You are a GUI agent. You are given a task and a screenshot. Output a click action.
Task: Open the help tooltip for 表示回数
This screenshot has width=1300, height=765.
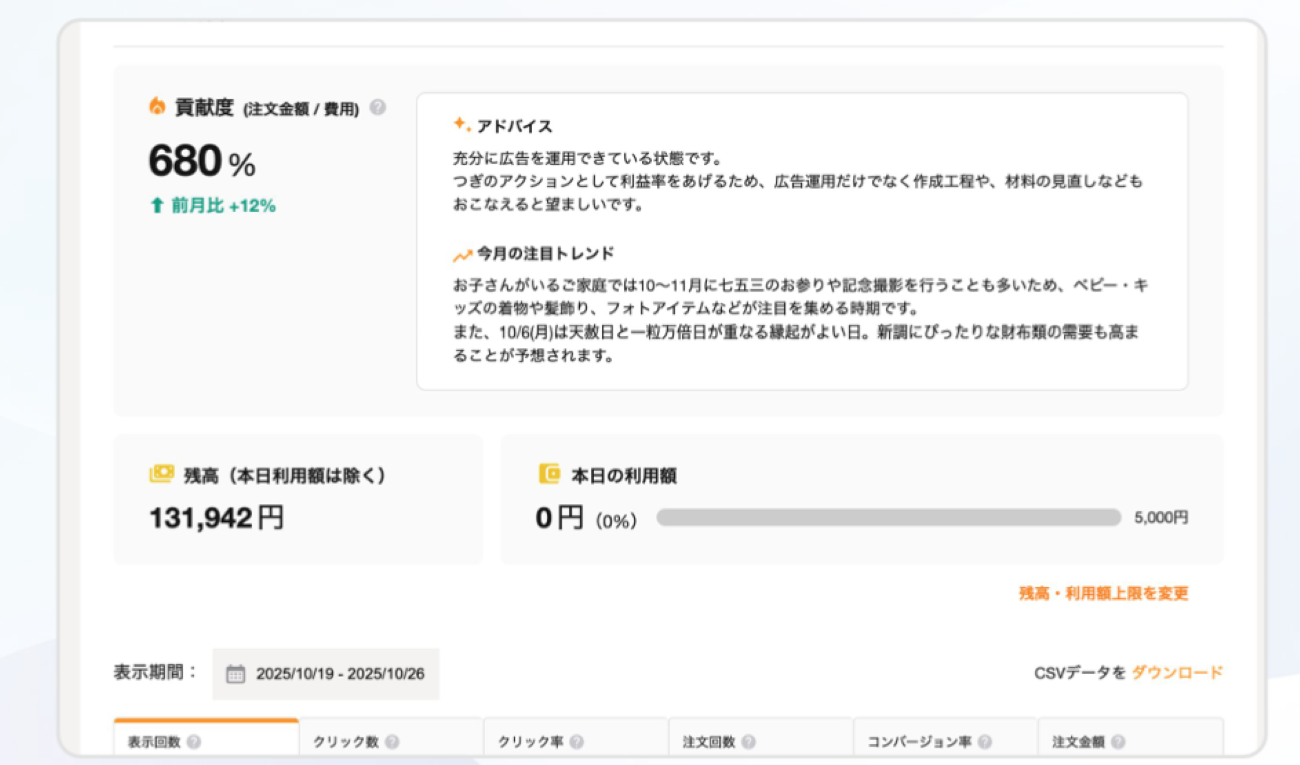click(193, 742)
